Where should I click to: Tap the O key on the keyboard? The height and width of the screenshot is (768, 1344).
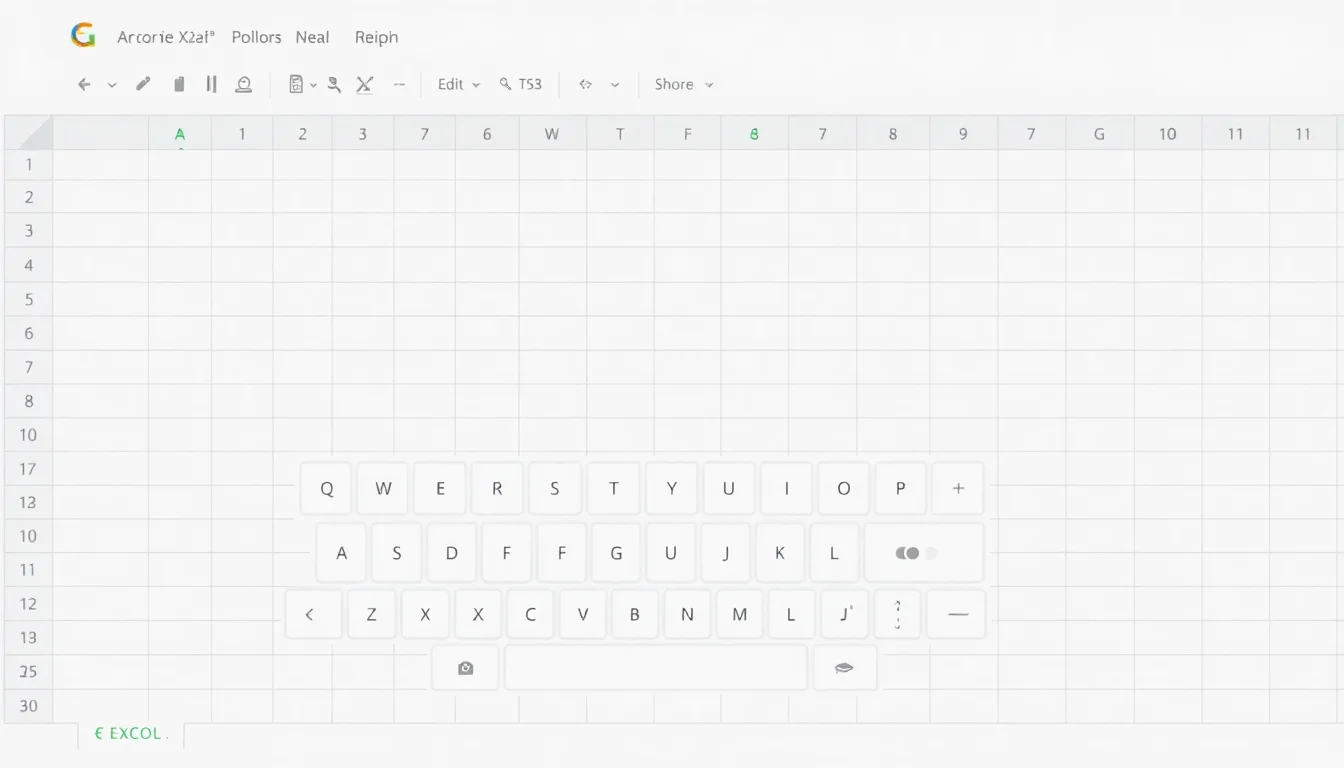tap(843, 489)
